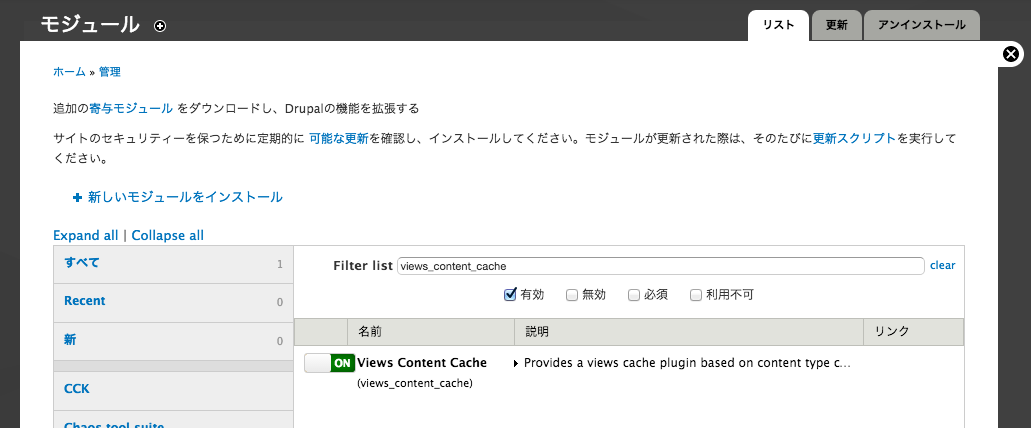Follow the 更新スクリプト link

tap(854, 139)
